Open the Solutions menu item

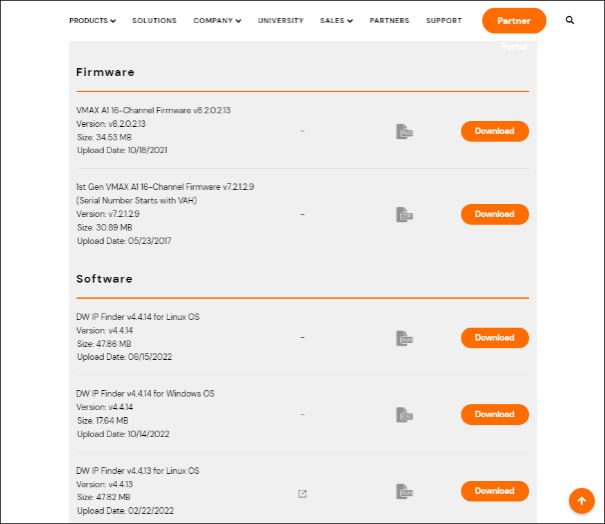[x=154, y=20]
